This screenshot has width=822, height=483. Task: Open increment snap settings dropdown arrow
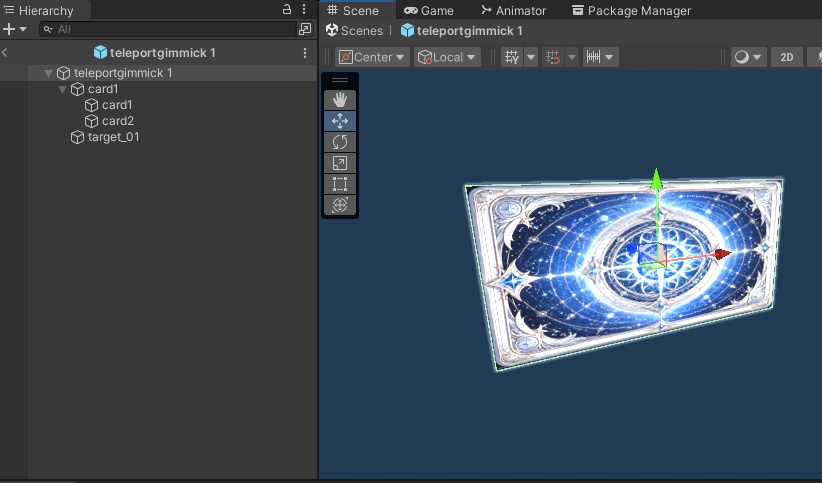609,57
